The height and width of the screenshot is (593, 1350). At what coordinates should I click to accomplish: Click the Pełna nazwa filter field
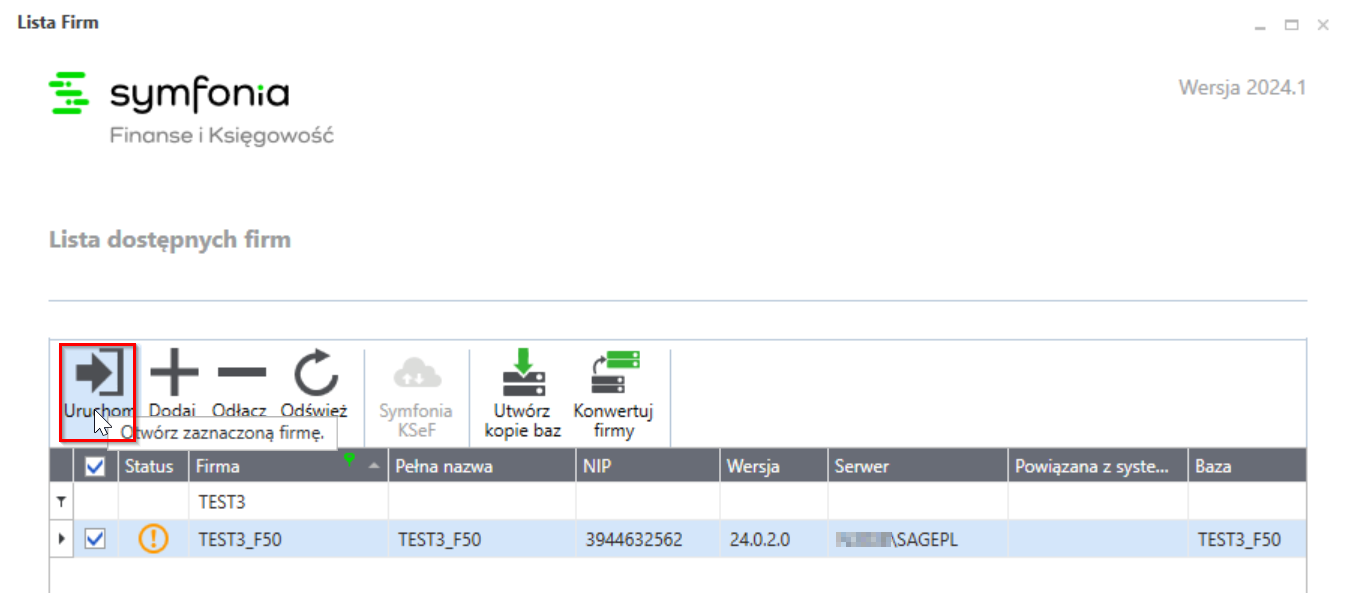[482, 502]
